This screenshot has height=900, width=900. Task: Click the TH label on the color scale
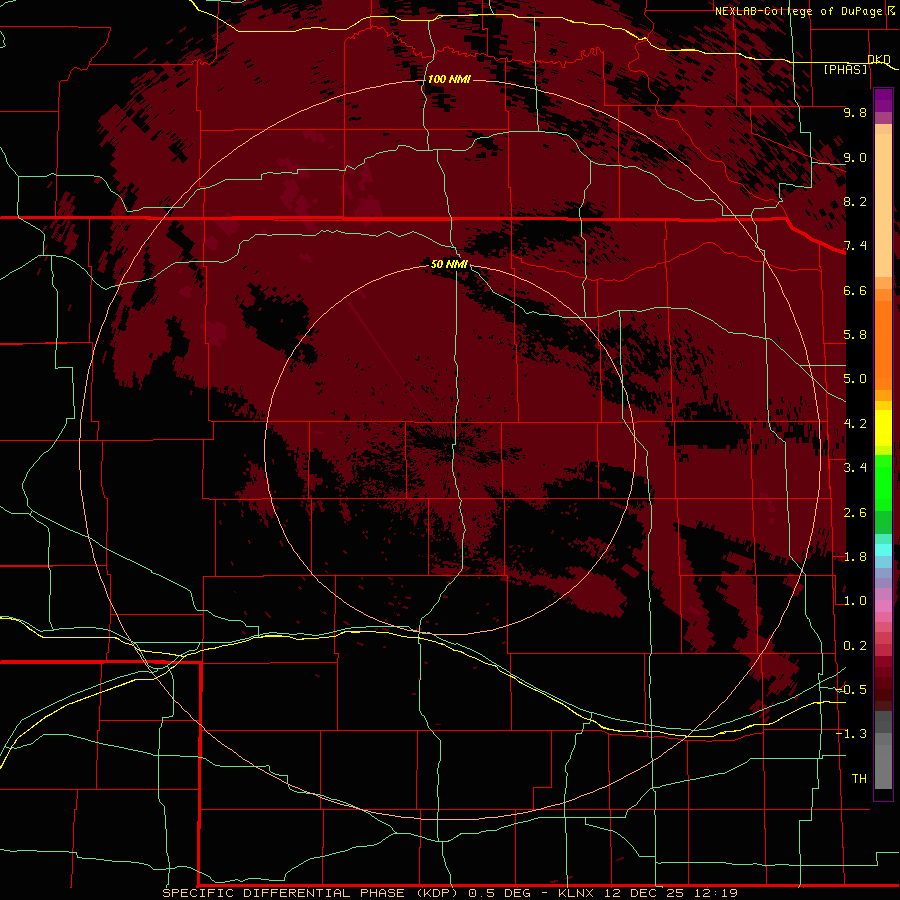(859, 778)
